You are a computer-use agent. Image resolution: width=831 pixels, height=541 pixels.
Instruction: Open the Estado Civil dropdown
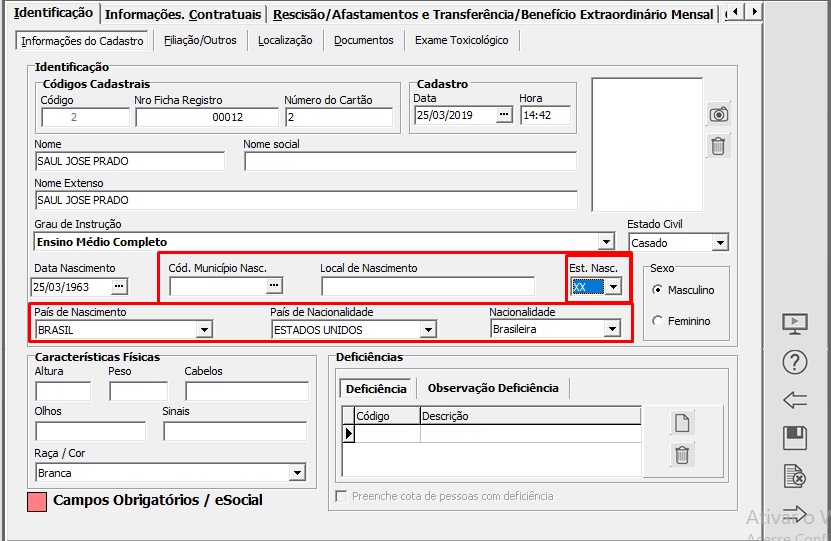click(x=720, y=243)
